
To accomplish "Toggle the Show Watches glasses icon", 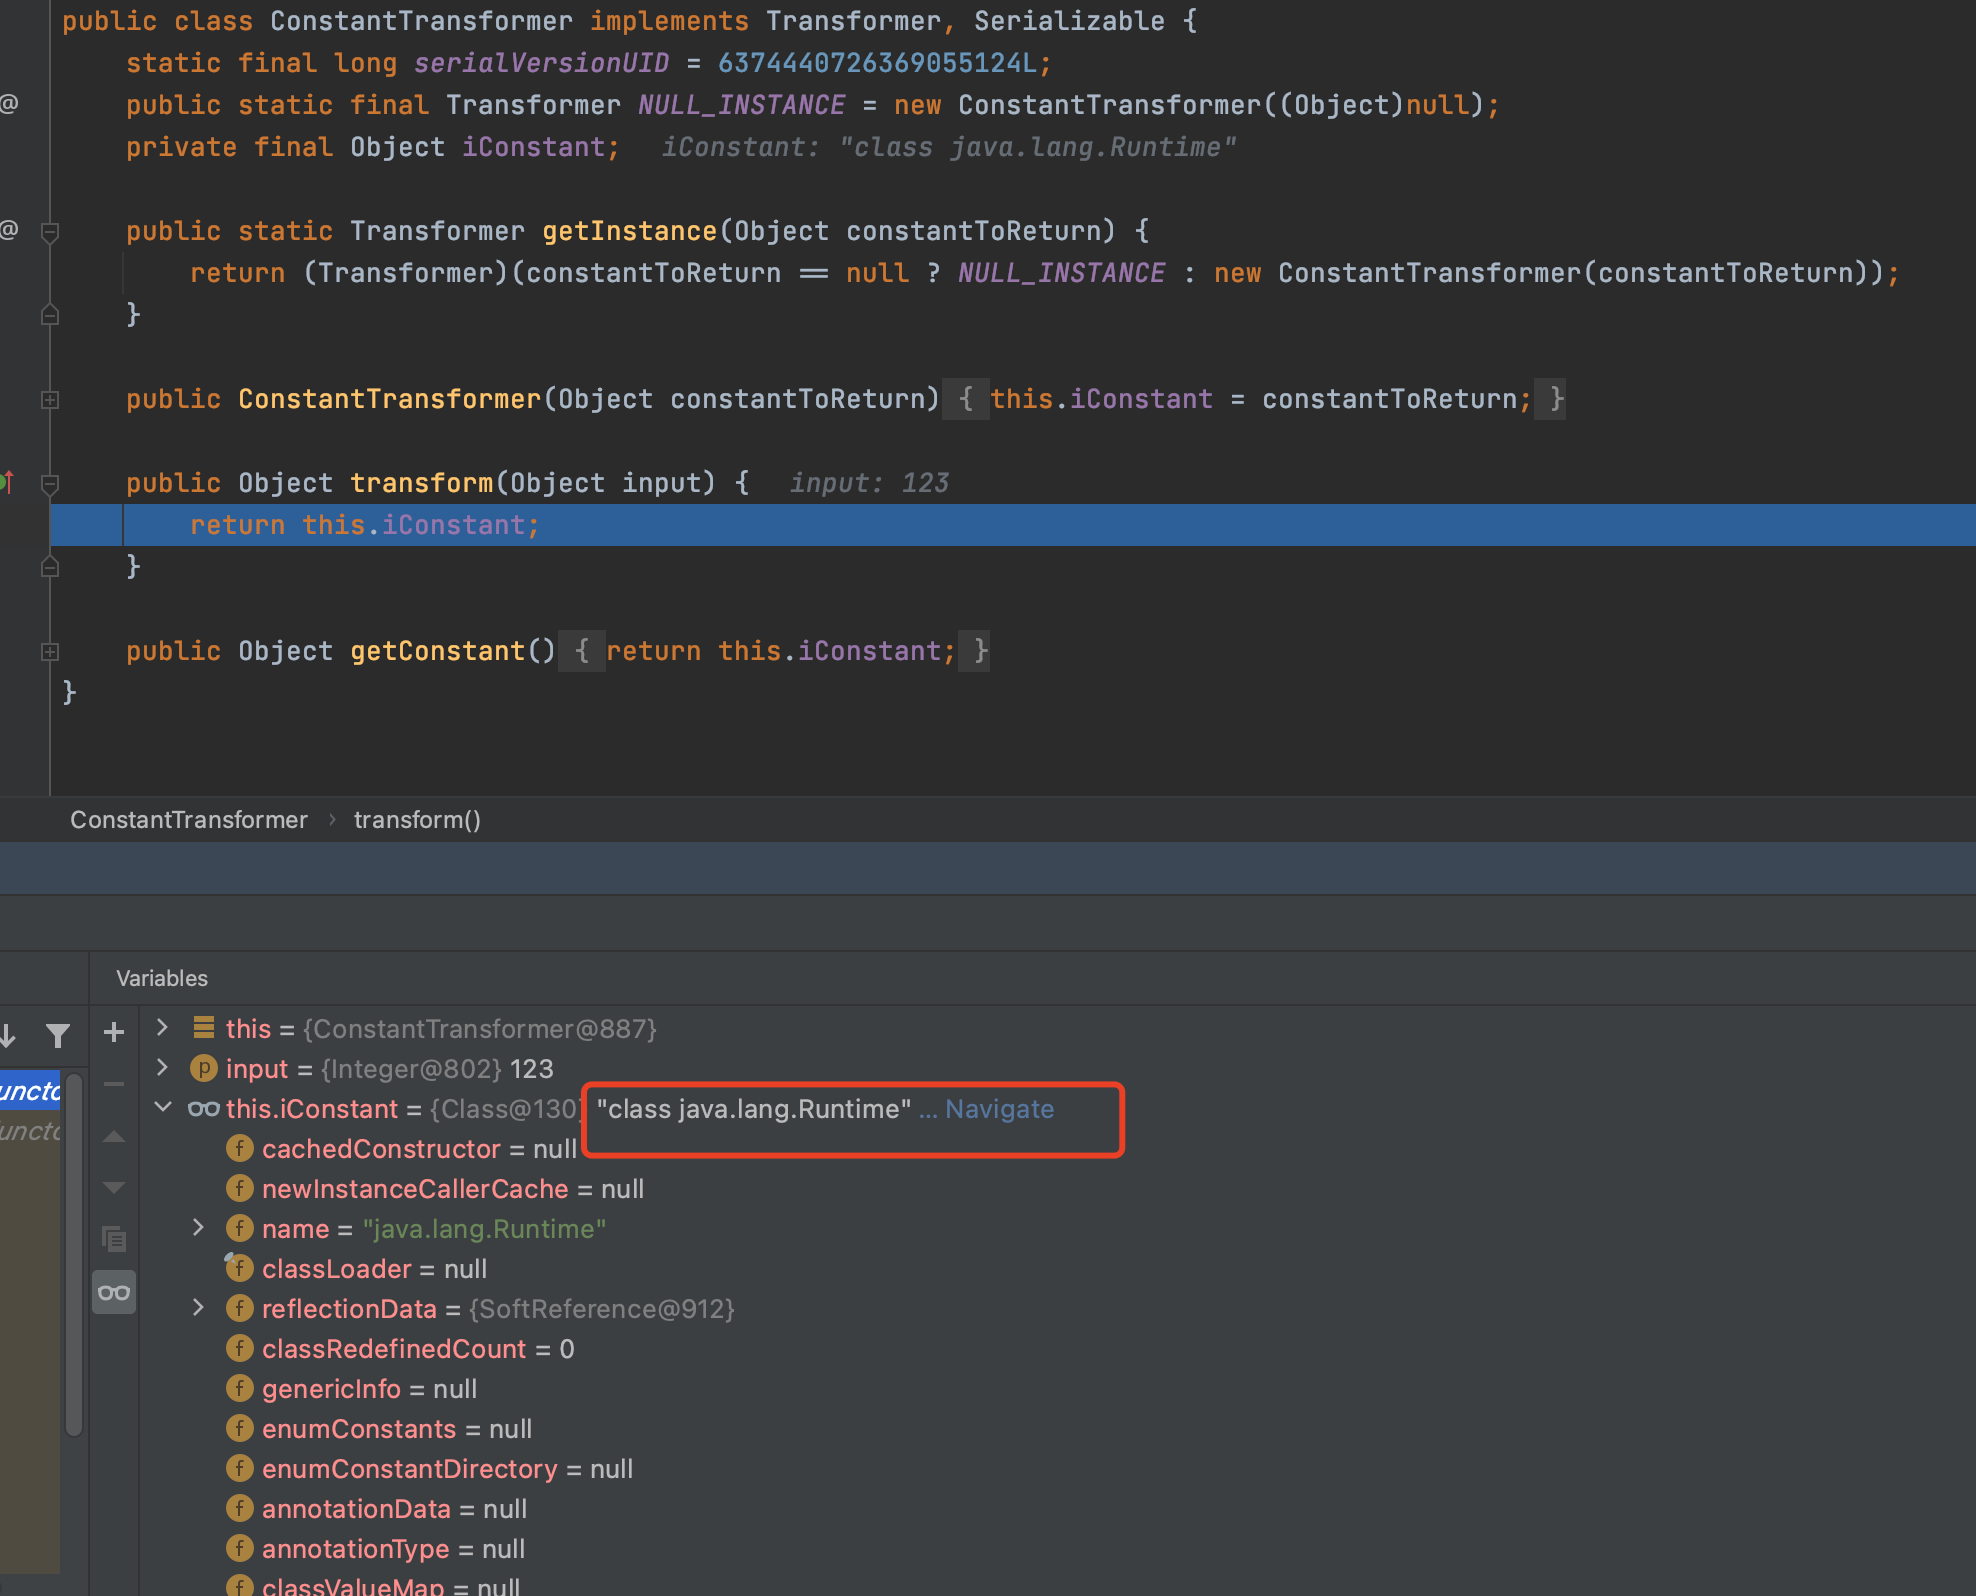I will [114, 1292].
